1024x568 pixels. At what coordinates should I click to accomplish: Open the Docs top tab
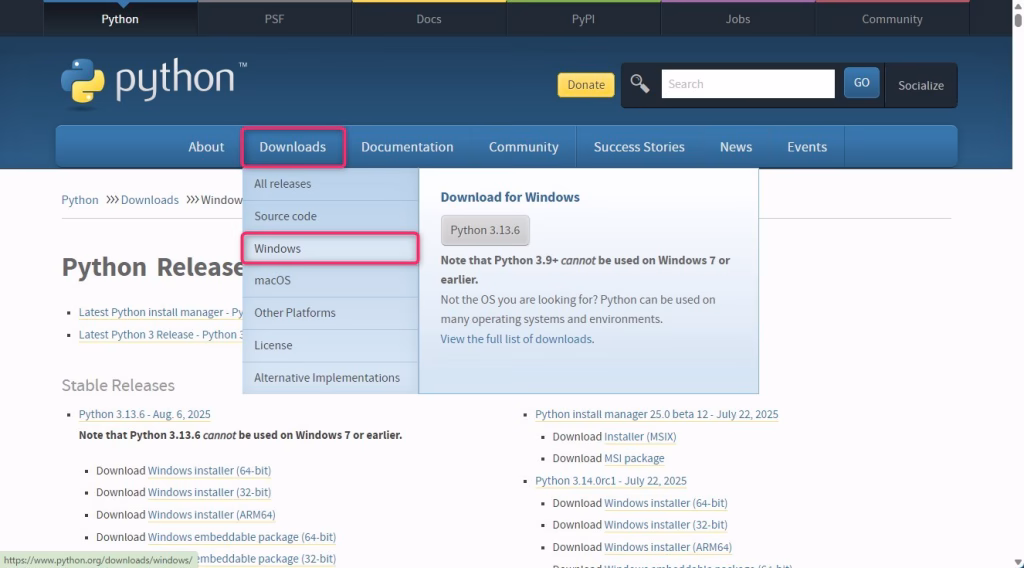click(429, 19)
